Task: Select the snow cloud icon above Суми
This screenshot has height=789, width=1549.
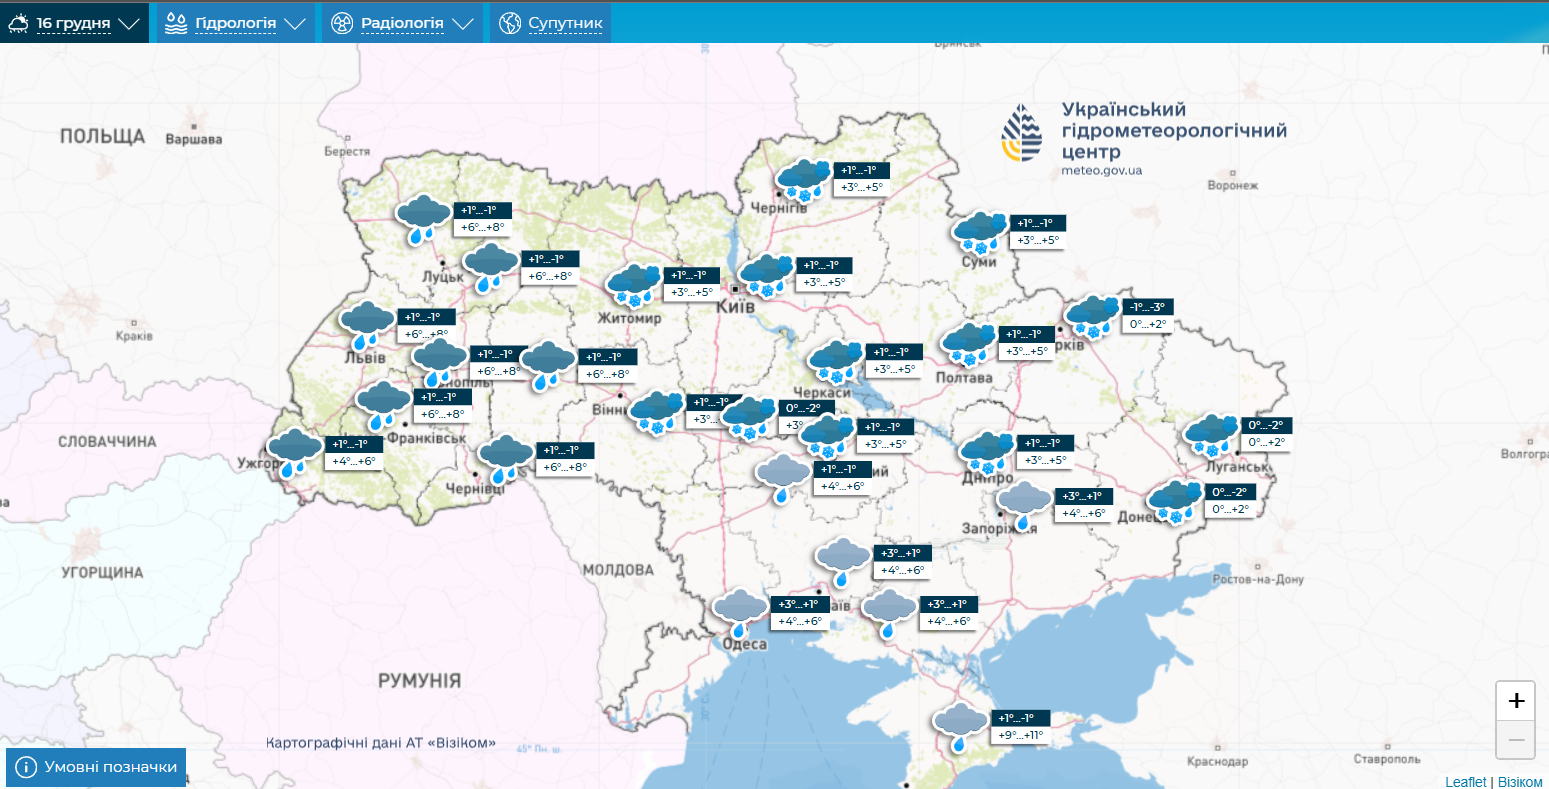Action: 980,232
